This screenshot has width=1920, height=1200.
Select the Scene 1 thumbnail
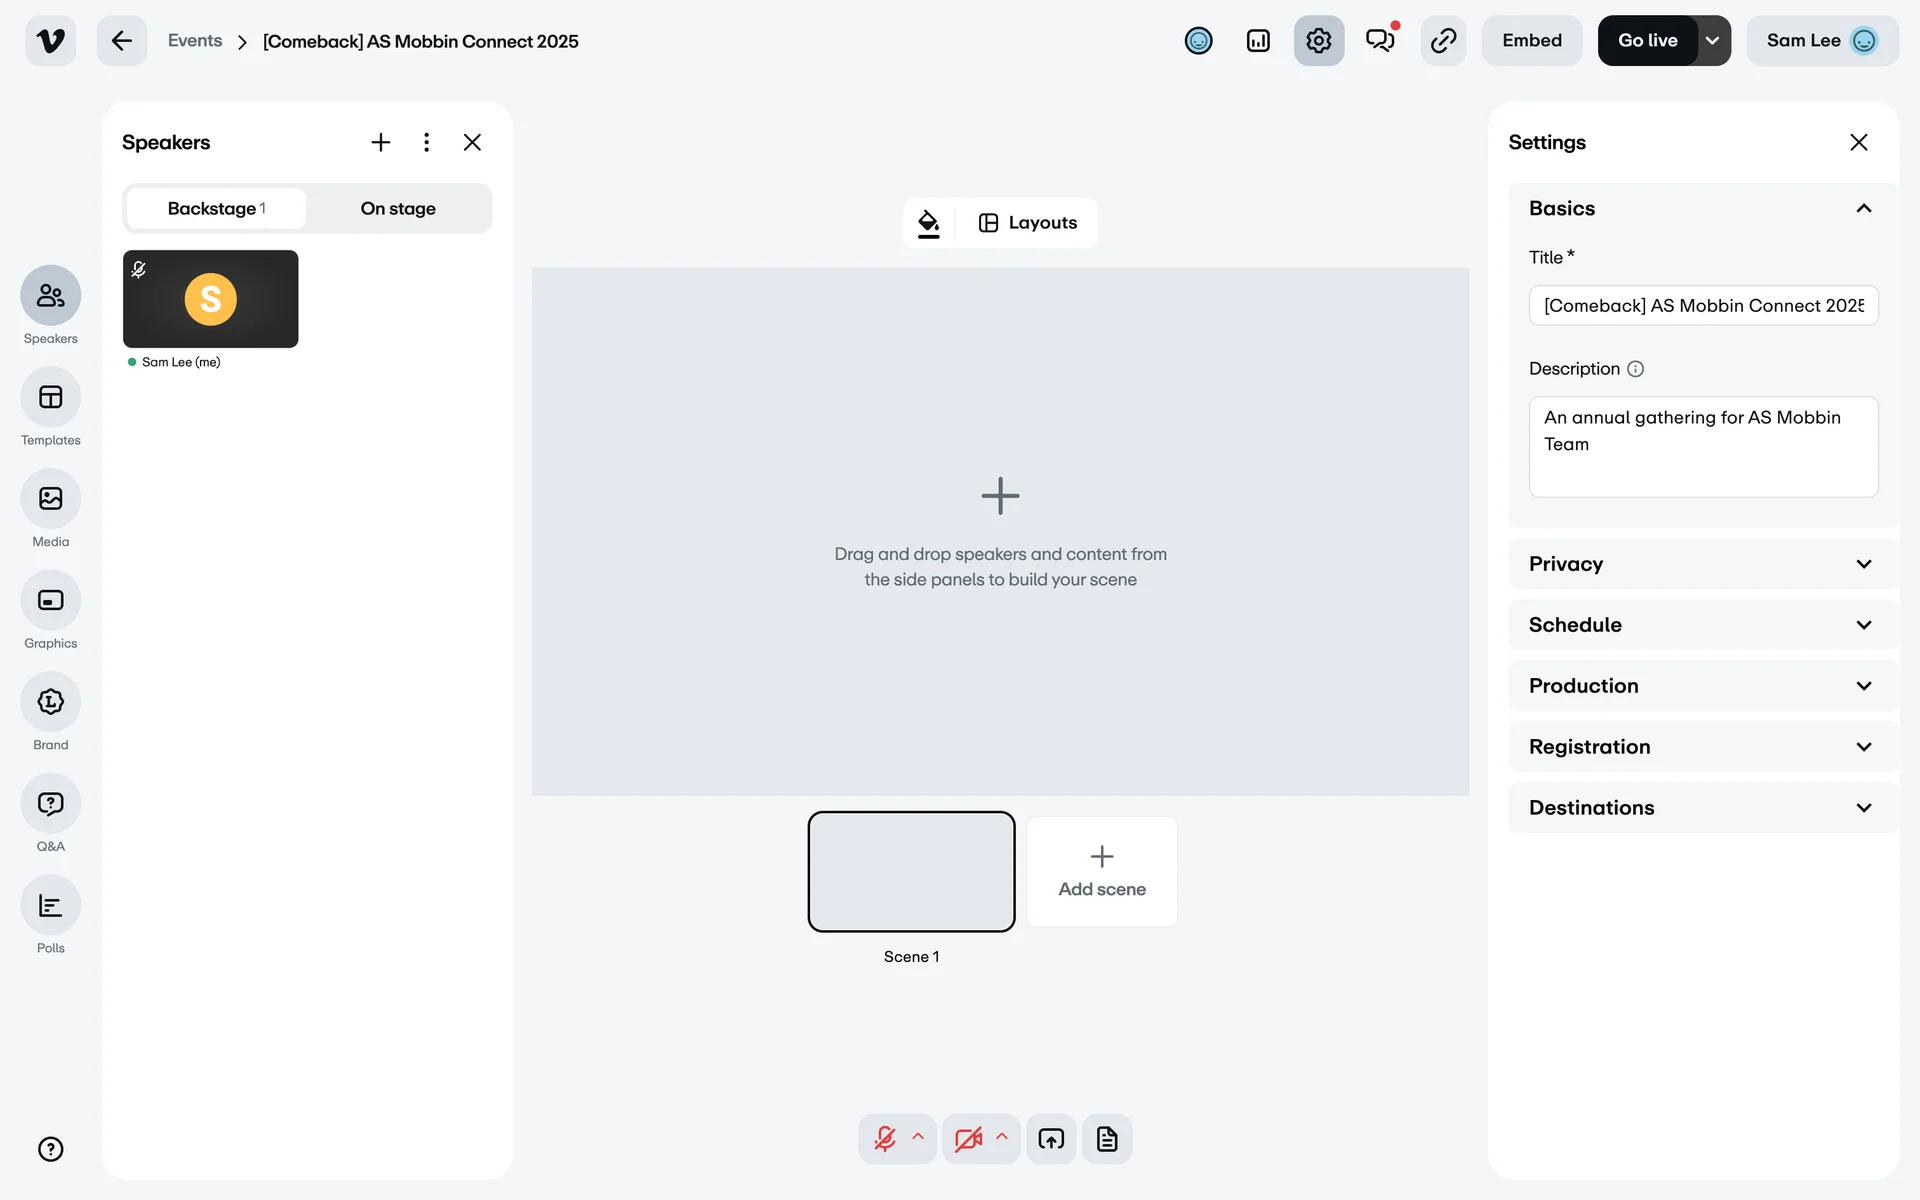pos(911,871)
